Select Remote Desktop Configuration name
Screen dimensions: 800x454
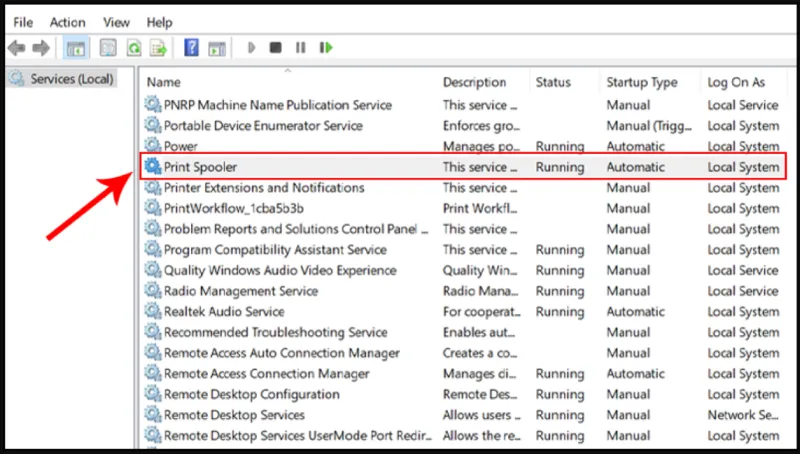coord(252,394)
